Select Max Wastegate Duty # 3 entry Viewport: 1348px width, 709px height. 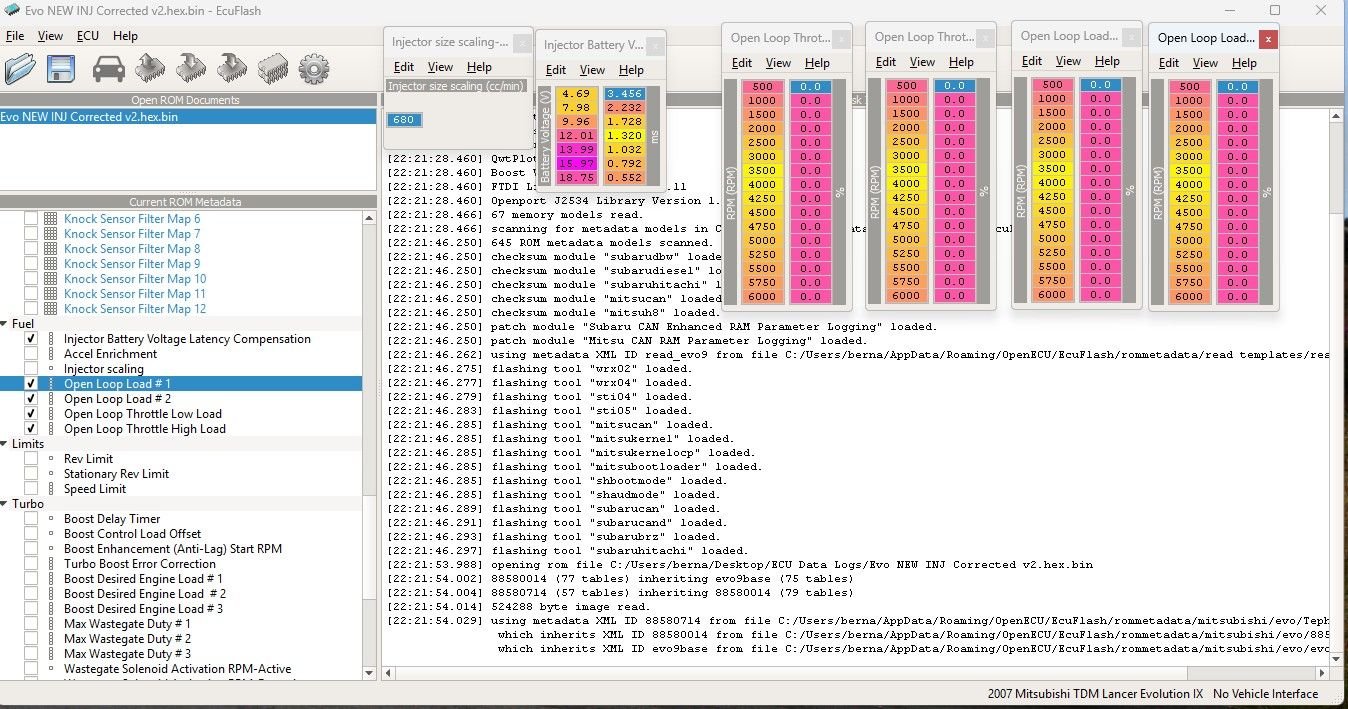coord(127,654)
